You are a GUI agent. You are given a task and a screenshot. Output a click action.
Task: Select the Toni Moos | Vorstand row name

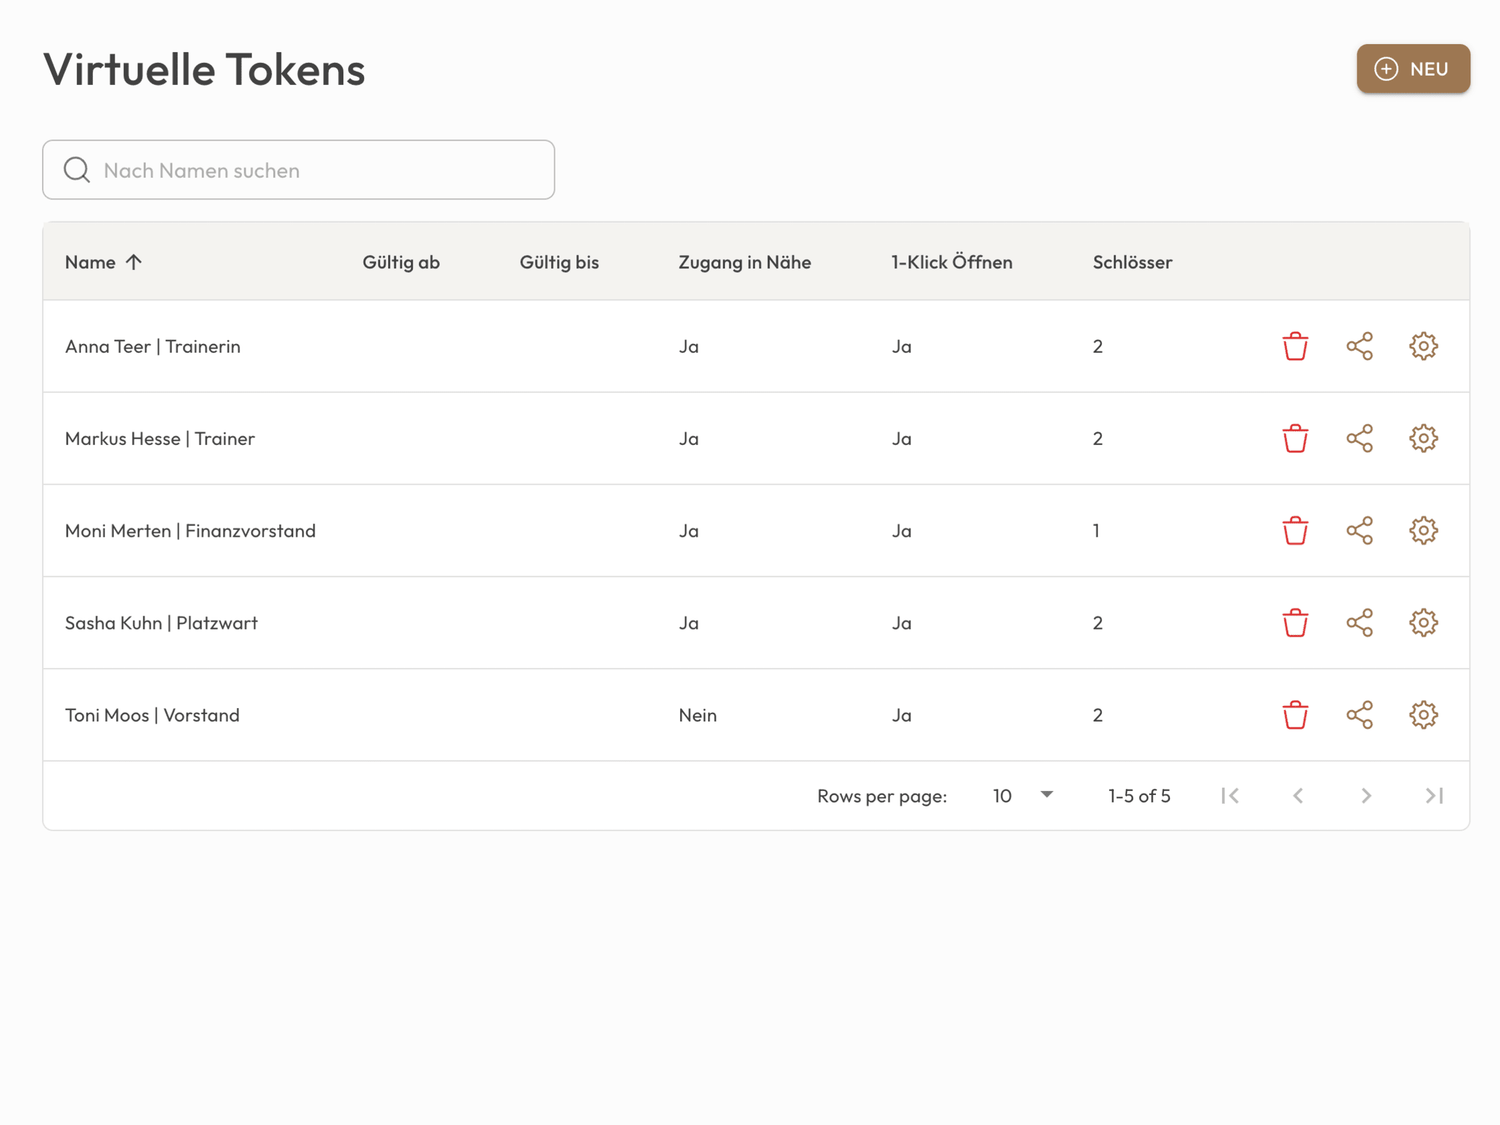point(152,715)
